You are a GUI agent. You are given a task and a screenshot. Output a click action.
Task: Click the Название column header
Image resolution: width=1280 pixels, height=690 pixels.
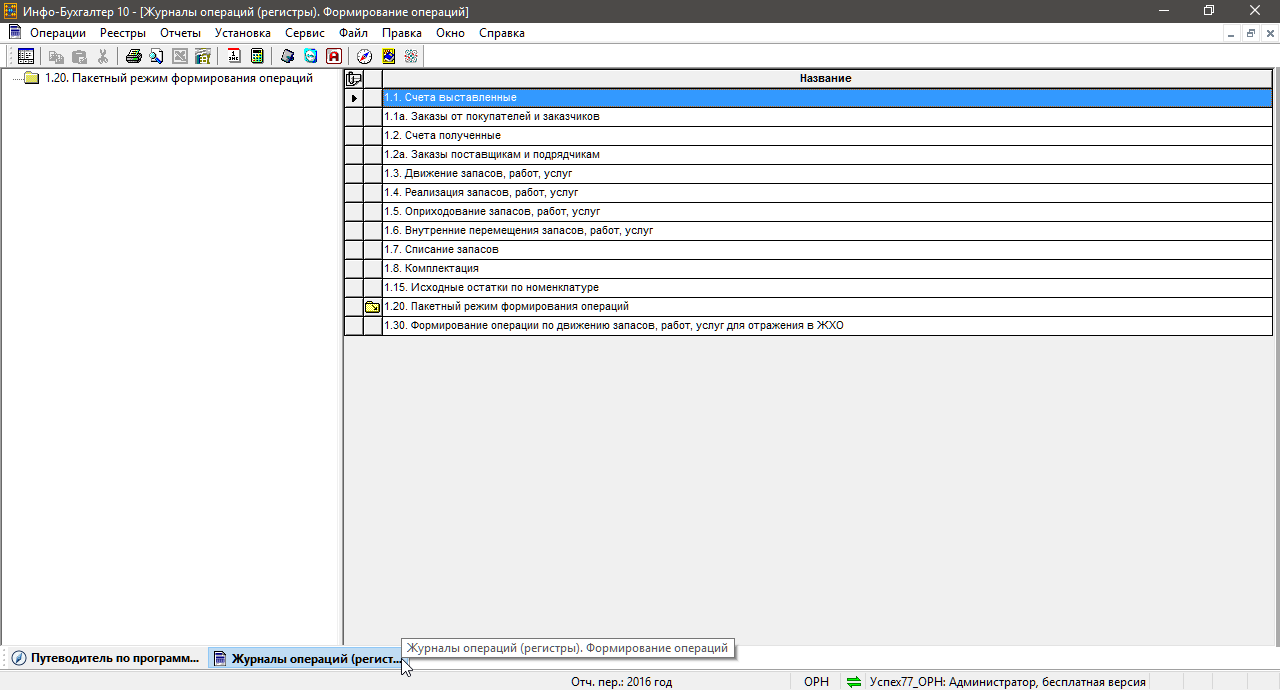tap(825, 78)
